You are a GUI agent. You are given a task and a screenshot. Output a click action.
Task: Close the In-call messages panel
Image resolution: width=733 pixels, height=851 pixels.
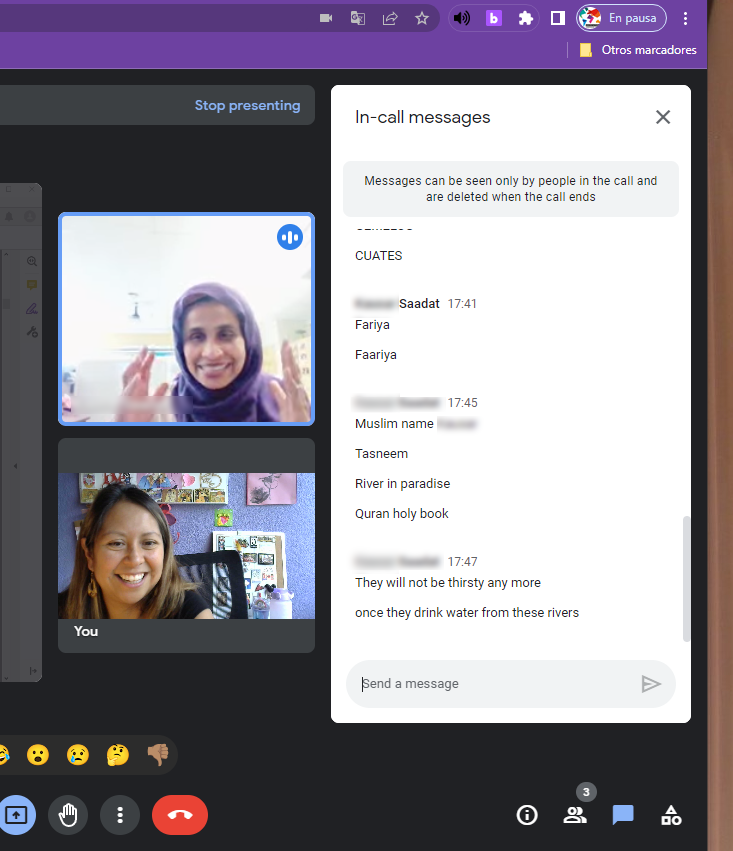coord(662,117)
